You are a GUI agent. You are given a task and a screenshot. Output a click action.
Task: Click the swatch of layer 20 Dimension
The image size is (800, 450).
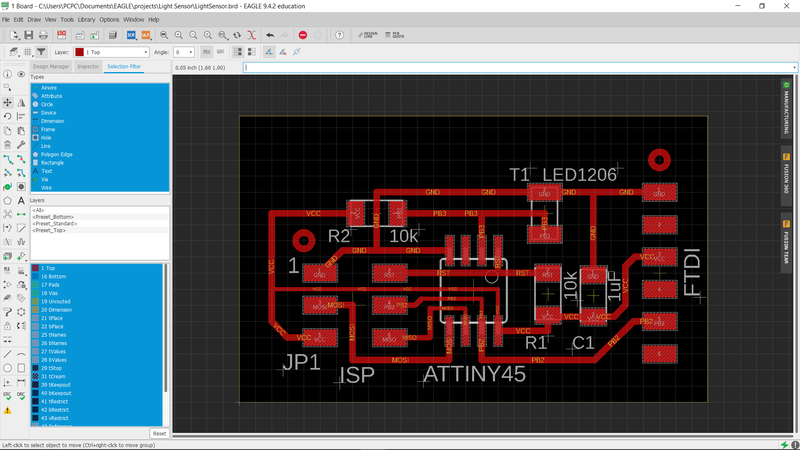click(35, 310)
